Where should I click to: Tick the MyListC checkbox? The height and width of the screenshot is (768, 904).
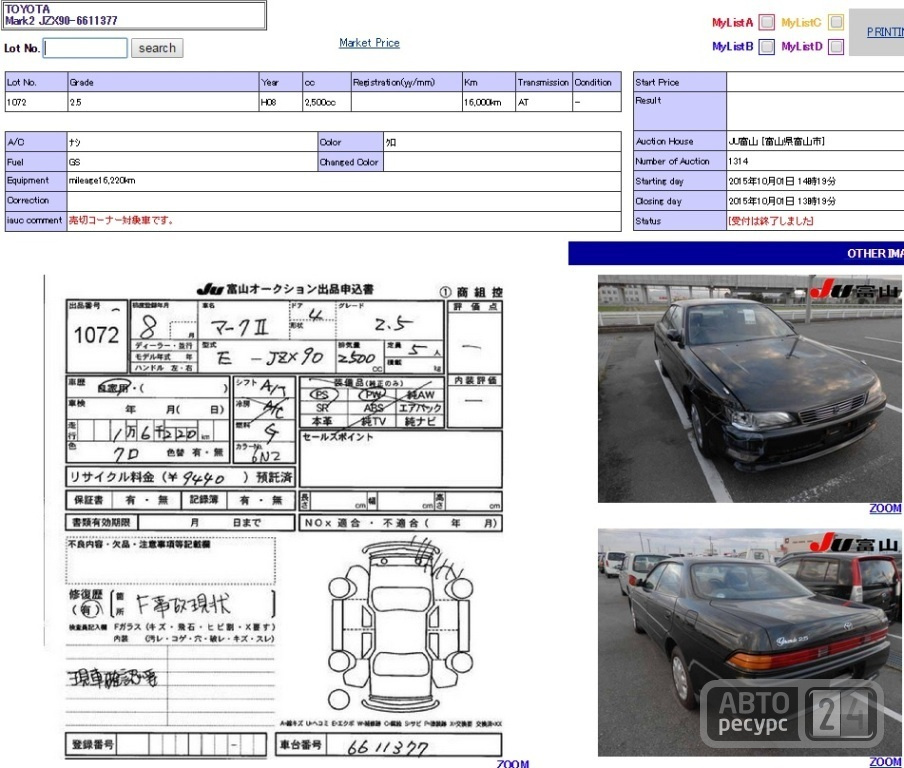[x=835, y=22]
